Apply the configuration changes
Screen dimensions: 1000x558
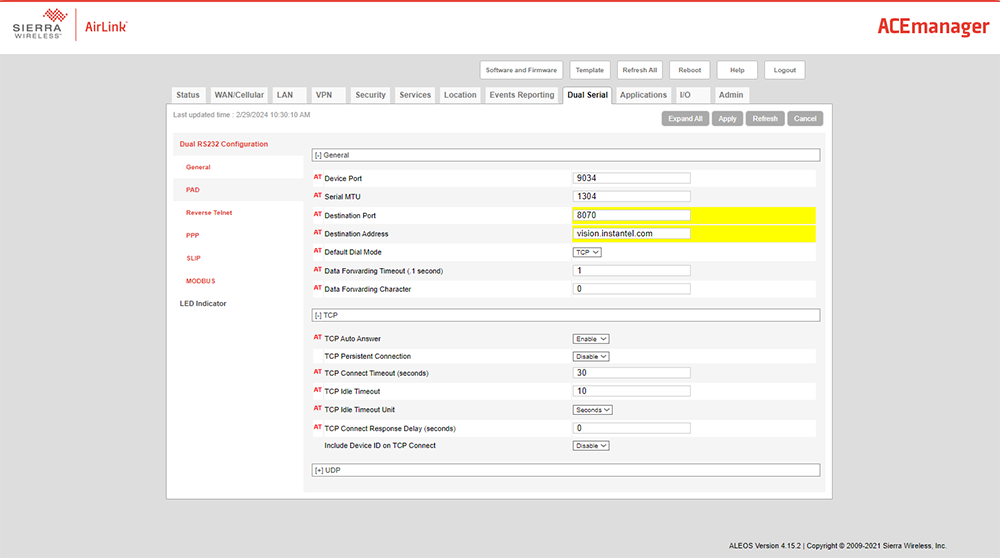coord(727,119)
